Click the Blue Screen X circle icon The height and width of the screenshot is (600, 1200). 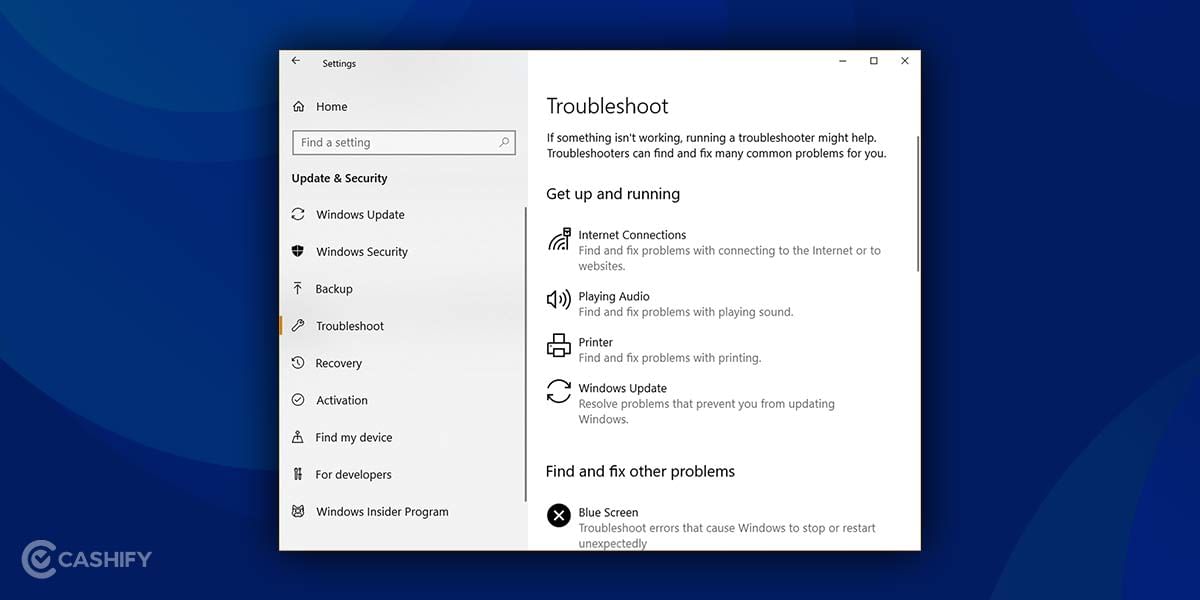(558, 515)
